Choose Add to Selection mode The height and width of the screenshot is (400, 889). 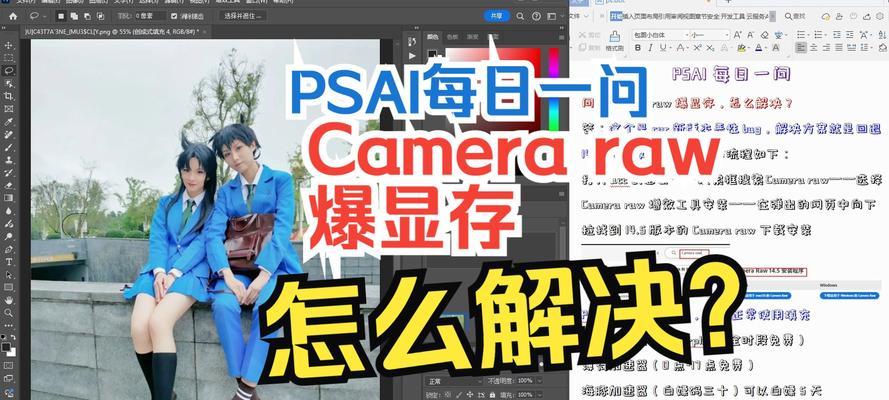[74, 16]
